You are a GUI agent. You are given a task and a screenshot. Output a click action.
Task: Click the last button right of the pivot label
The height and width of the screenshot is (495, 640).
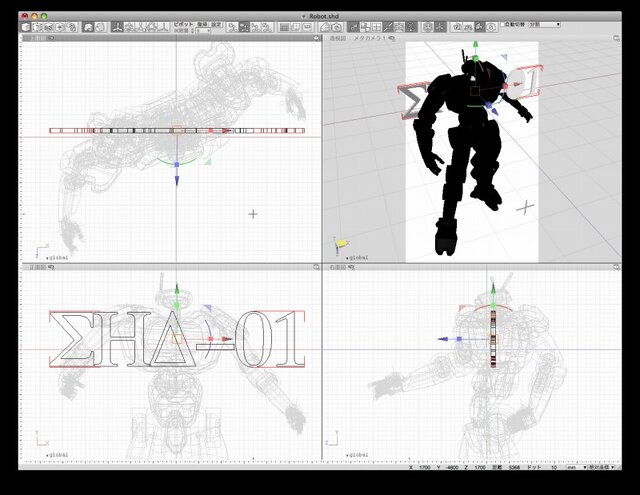216,24
